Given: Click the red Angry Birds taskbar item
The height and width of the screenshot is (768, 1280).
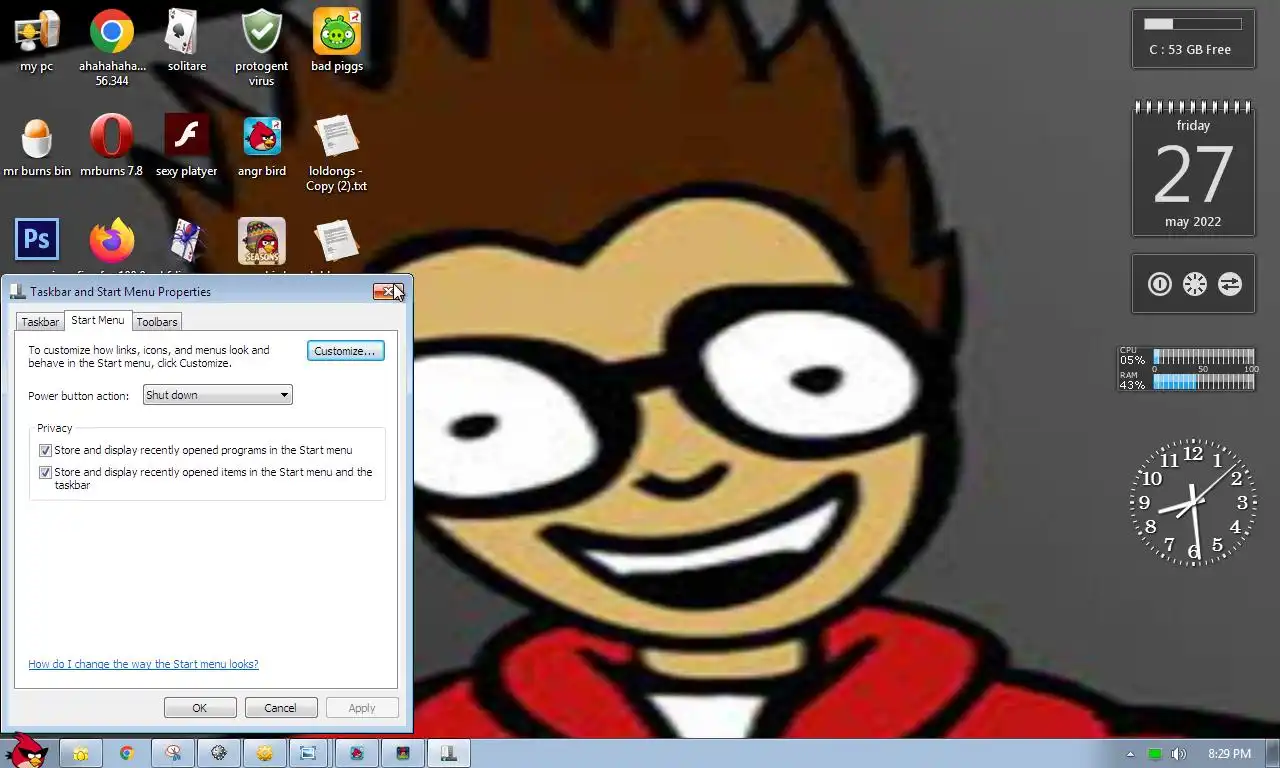Looking at the screenshot, I should (x=357, y=753).
